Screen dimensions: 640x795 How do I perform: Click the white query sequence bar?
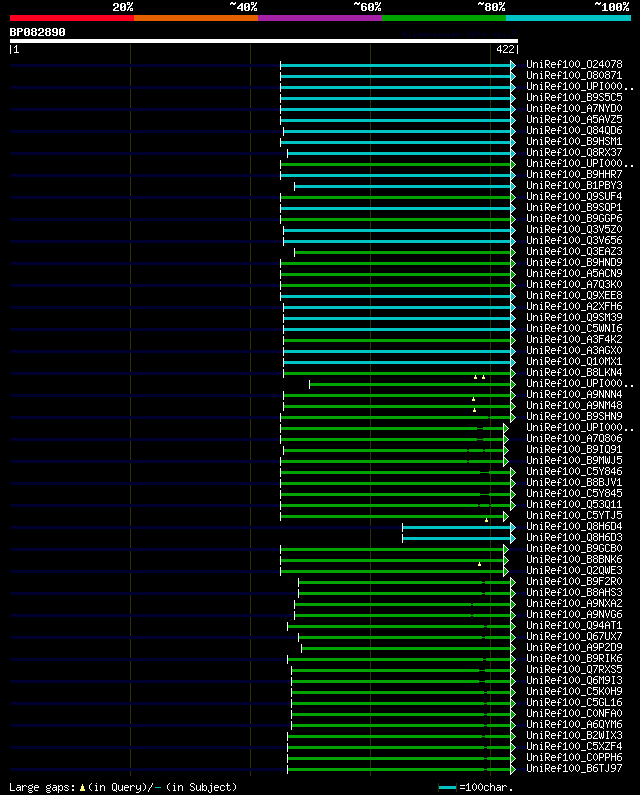tap(264, 41)
